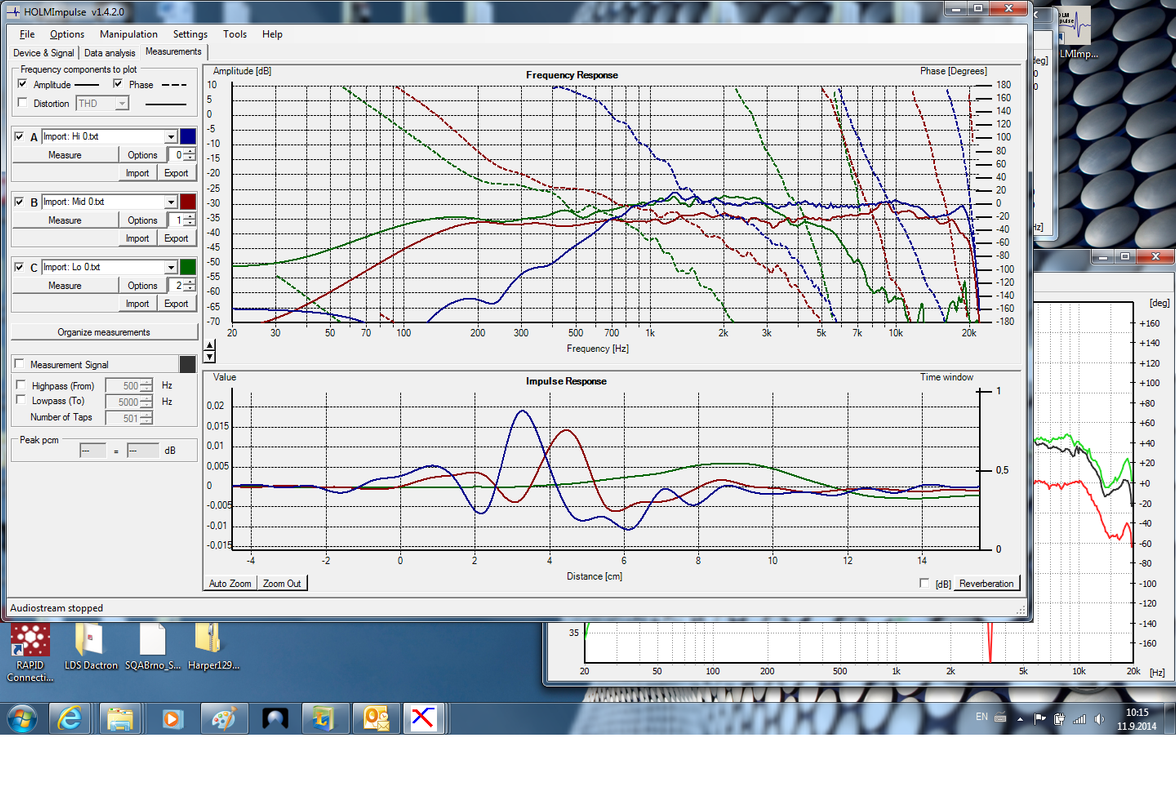Open Windows Explorer from the taskbar
This screenshot has height=800, width=1176.
[x=120, y=719]
